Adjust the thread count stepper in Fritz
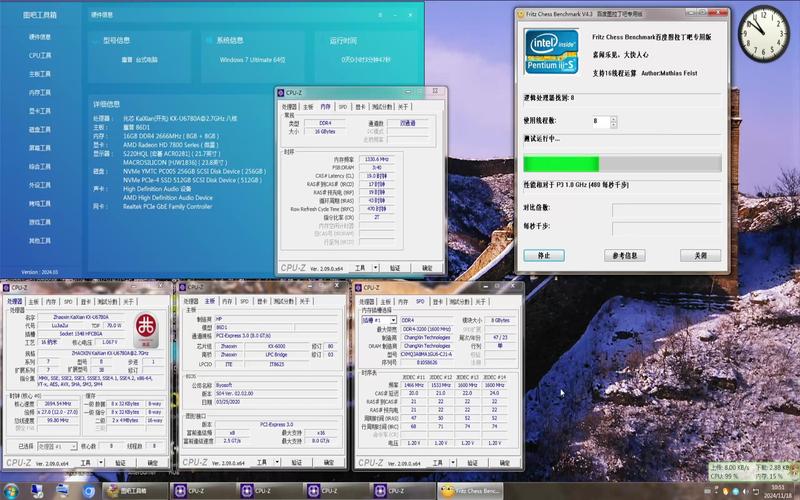Image resolution: width=800 pixels, height=500 pixels. (613, 122)
